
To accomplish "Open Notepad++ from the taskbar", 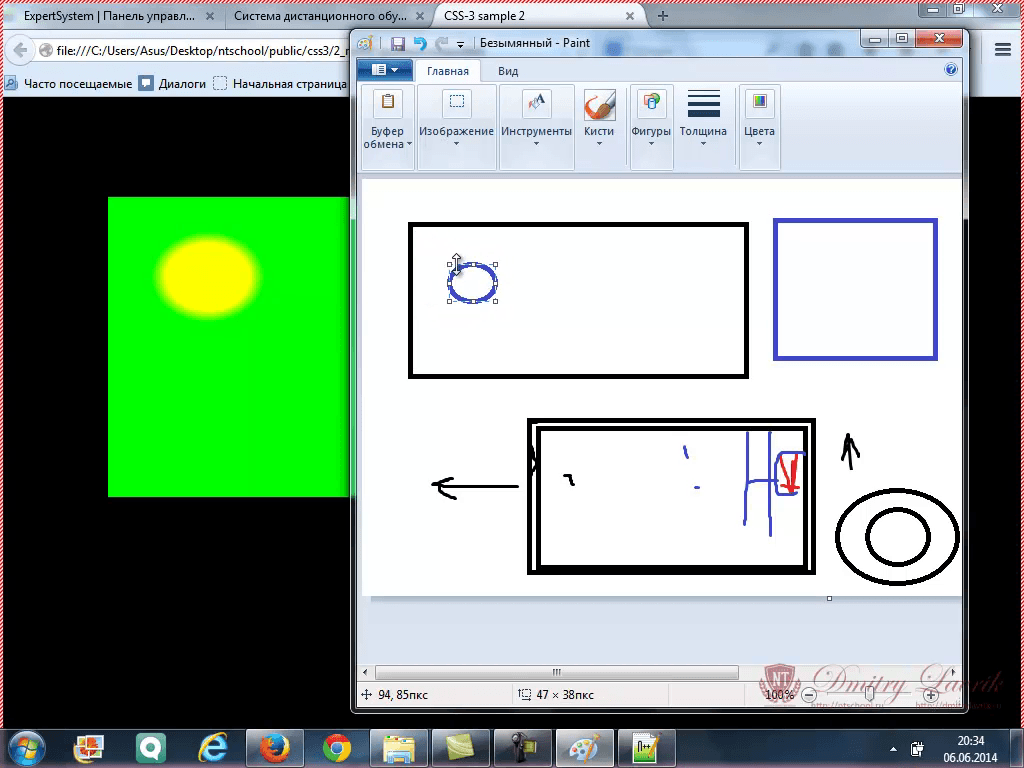I will click(x=647, y=748).
